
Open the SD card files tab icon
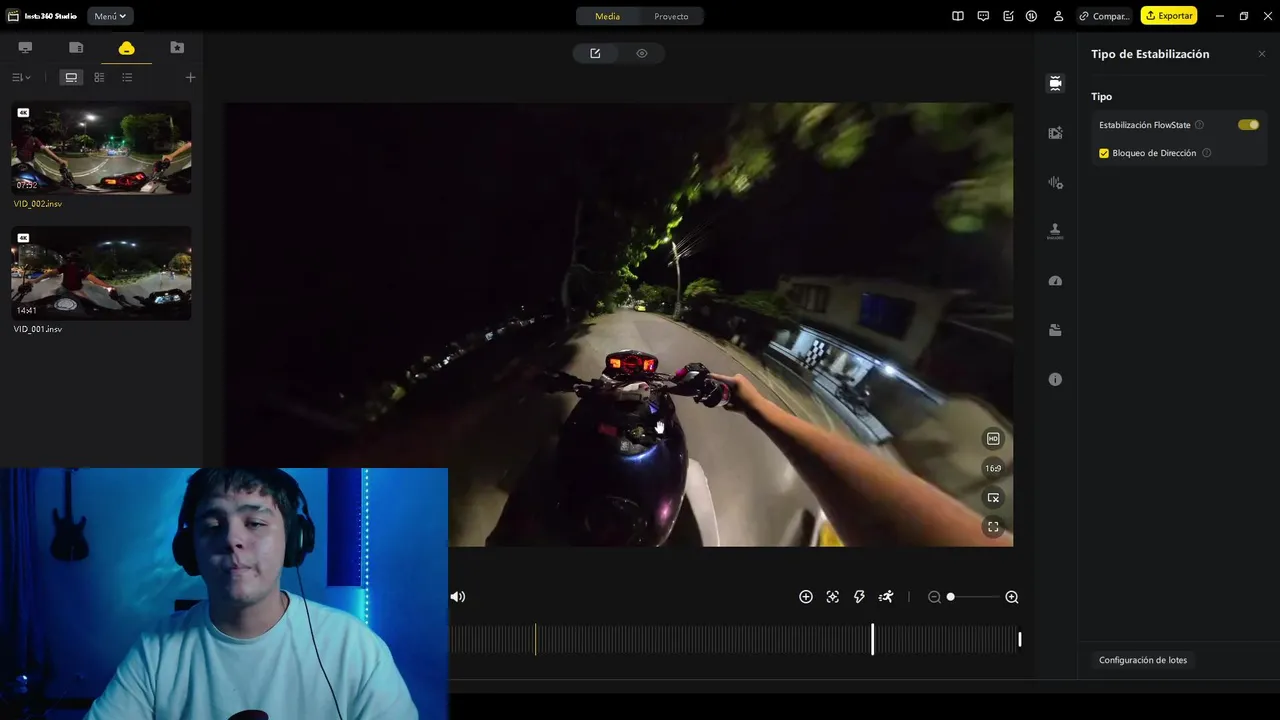[x=76, y=47]
